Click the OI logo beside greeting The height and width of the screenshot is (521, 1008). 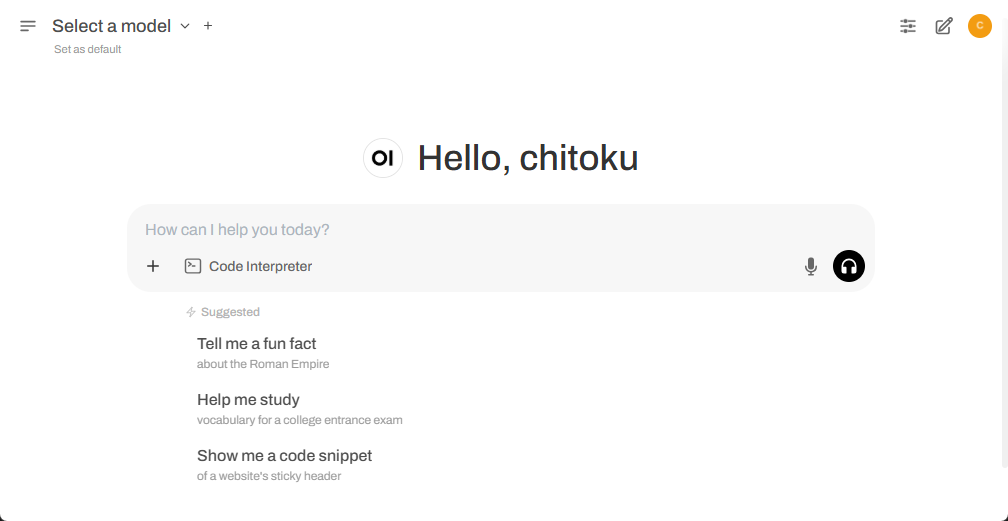coord(383,158)
